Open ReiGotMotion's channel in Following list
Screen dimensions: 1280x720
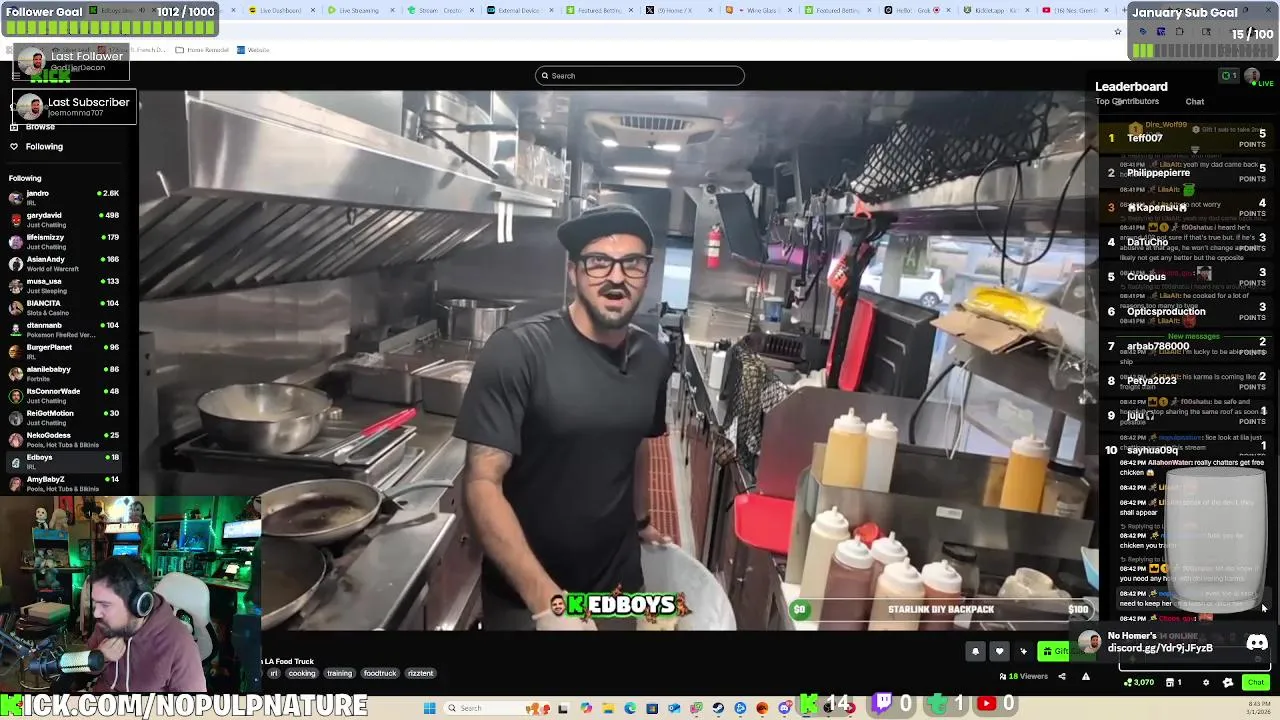pyautogui.click(x=64, y=417)
